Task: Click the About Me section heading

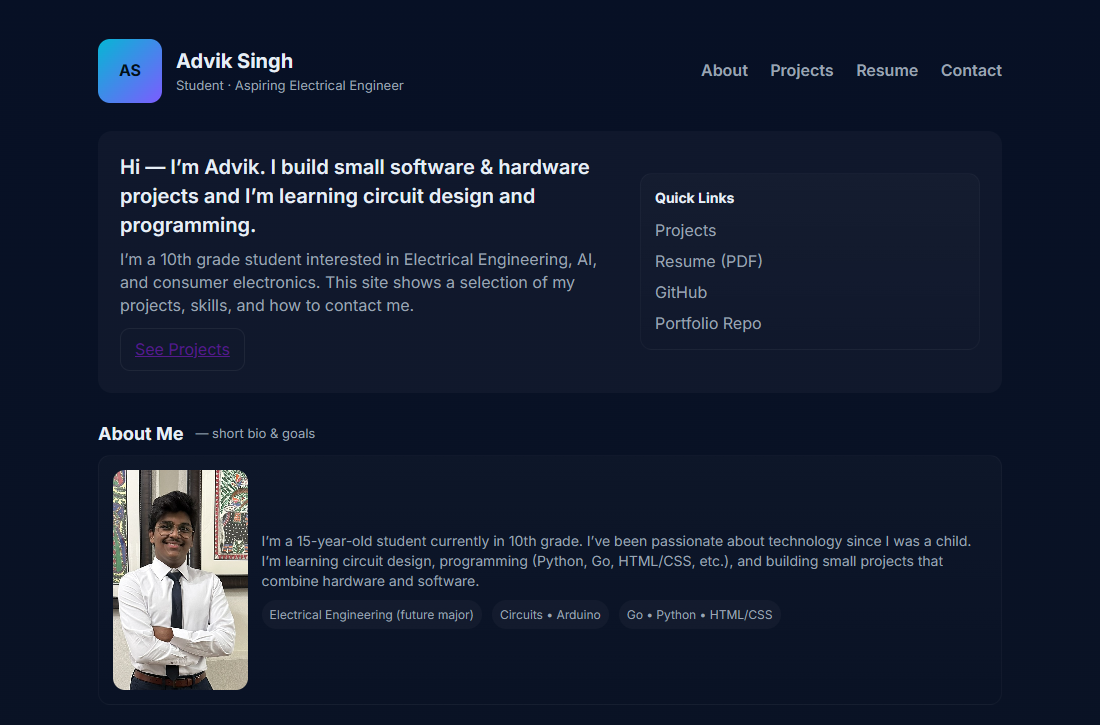Action: pyautogui.click(x=141, y=434)
